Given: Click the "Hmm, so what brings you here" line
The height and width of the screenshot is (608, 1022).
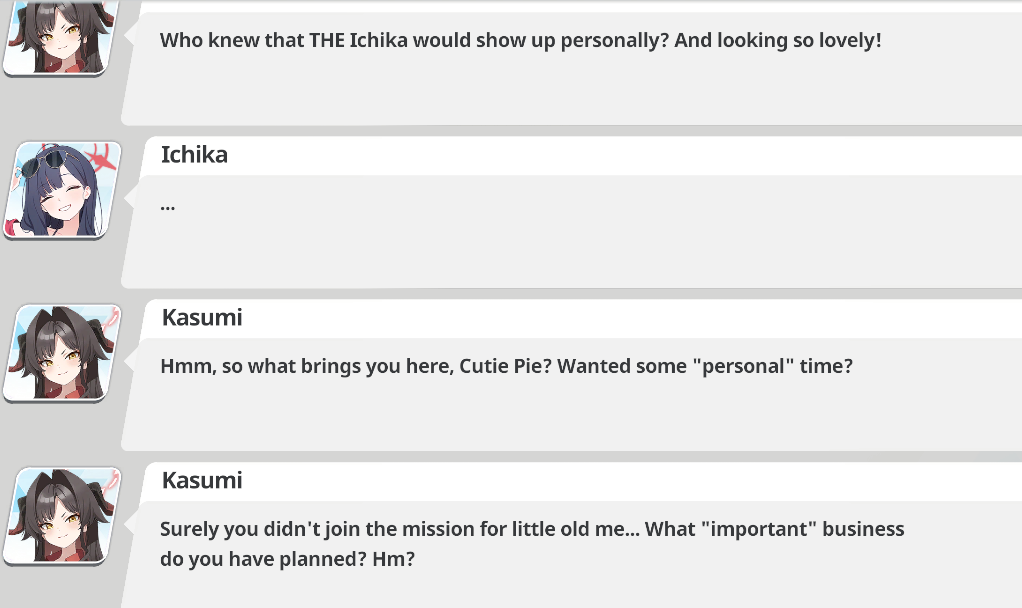Looking at the screenshot, I should click(506, 366).
